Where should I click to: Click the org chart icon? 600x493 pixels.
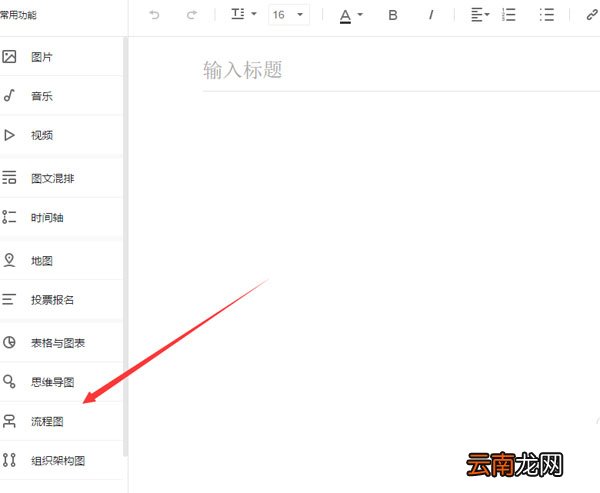(x=9, y=460)
